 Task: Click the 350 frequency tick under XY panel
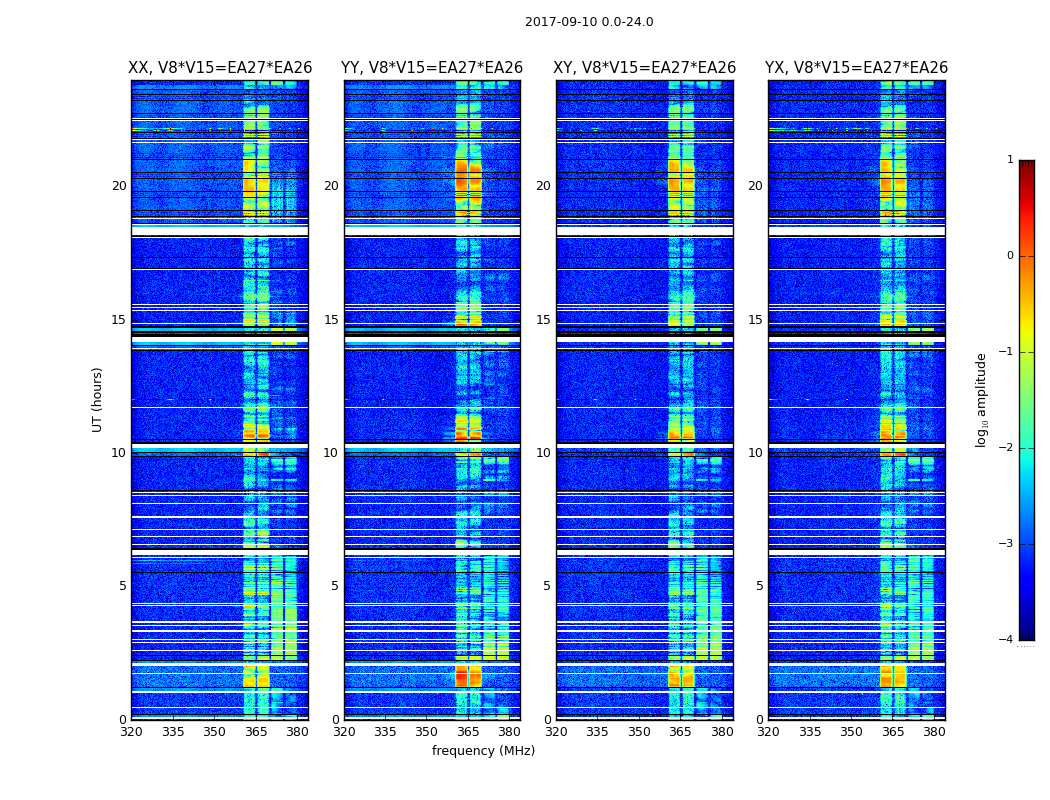pos(639,732)
